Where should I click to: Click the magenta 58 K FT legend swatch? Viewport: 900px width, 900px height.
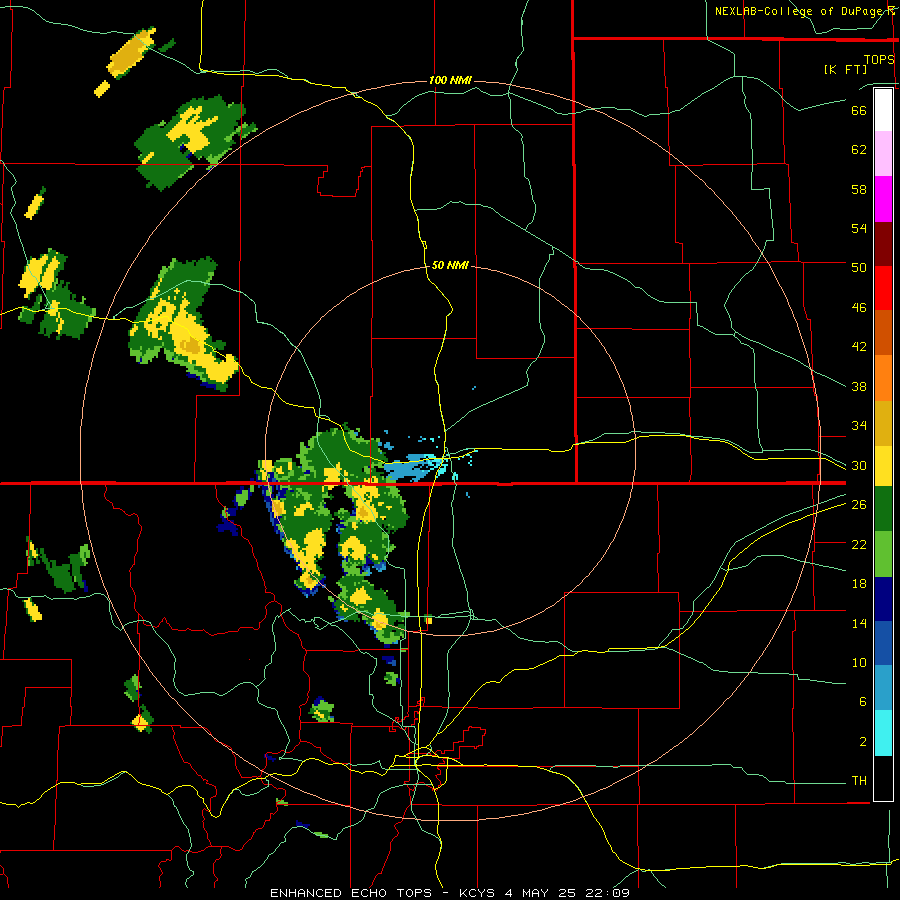tap(883, 199)
